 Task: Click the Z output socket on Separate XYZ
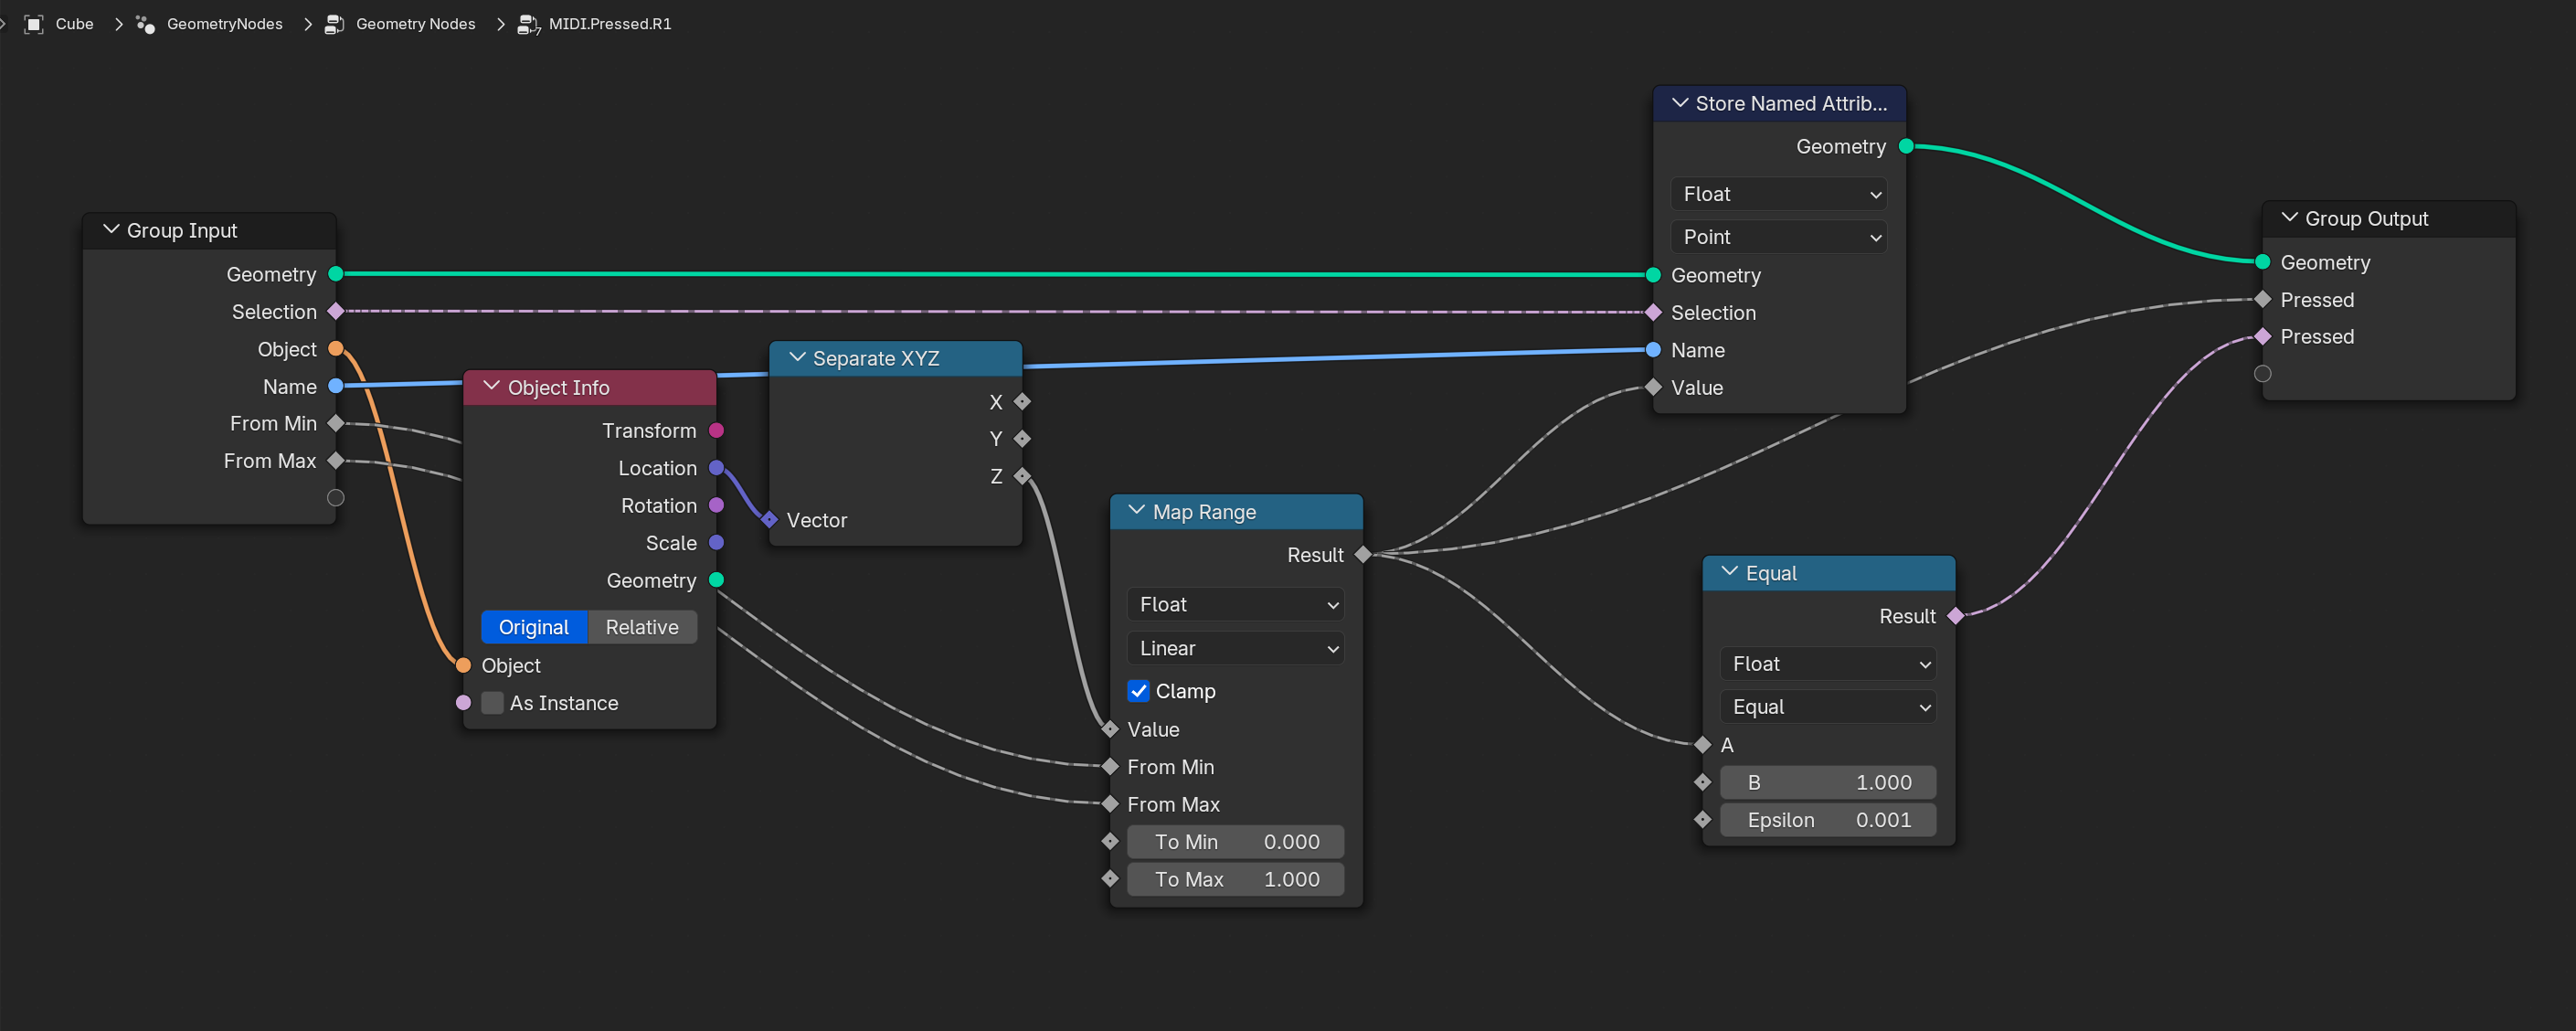tap(1022, 476)
